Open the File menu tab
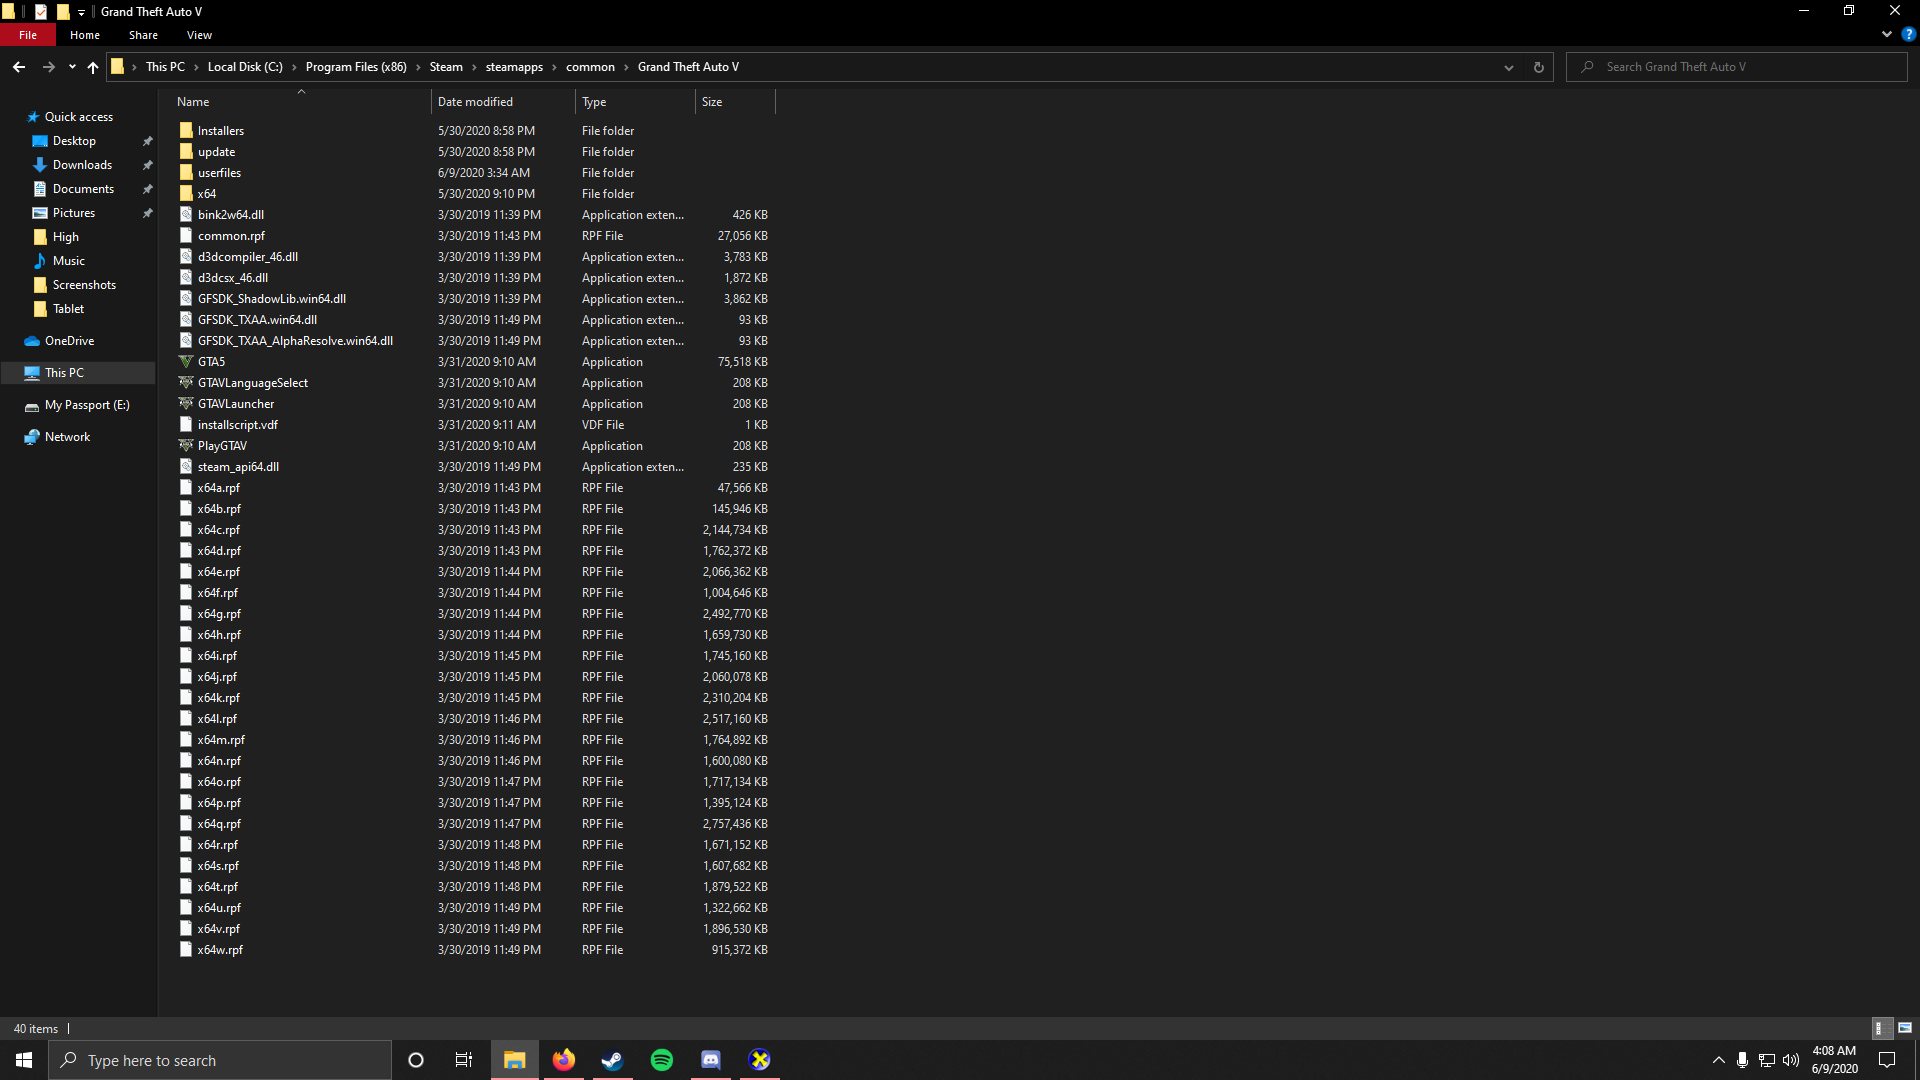The width and height of the screenshot is (1920, 1080). pyautogui.click(x=28, y=35)
